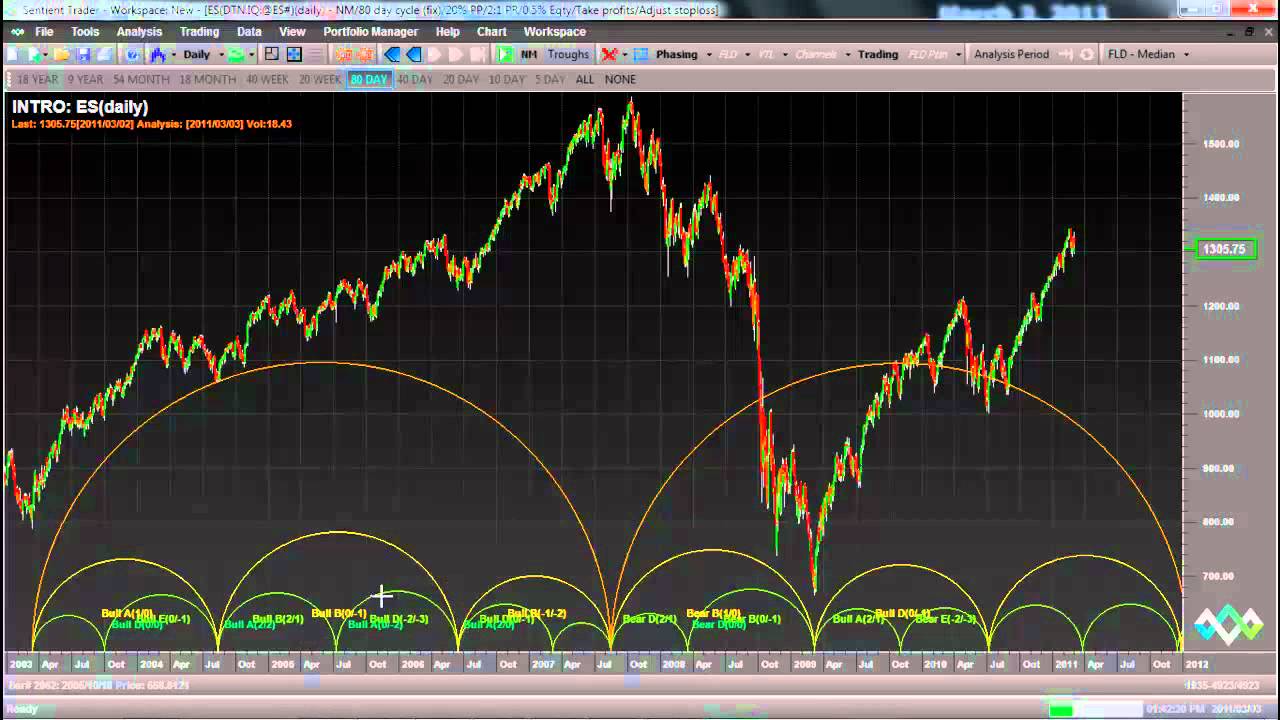Image resolution: width=1280 pixels, height=720 pixels.
Task: Expand the Phasing dropdown arrow
Action: coord(709,54)
